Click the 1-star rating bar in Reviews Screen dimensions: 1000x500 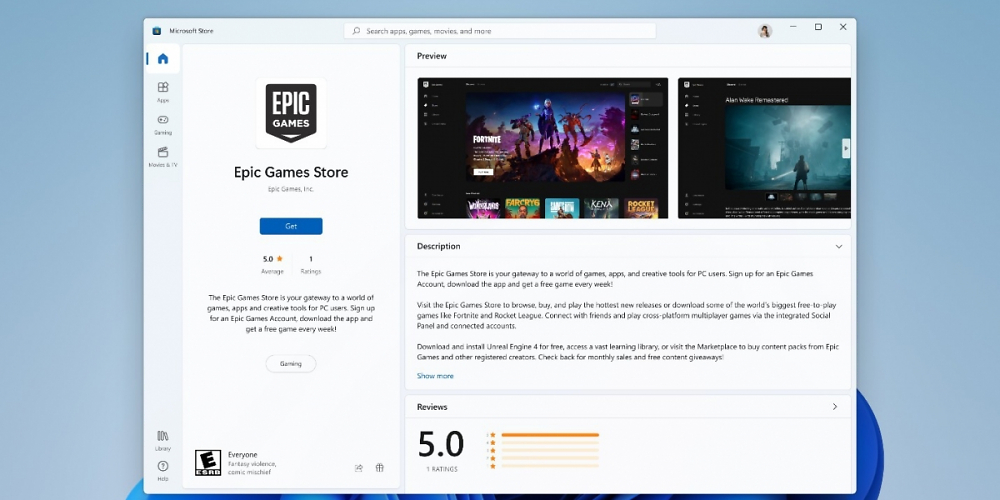(550, 466)
